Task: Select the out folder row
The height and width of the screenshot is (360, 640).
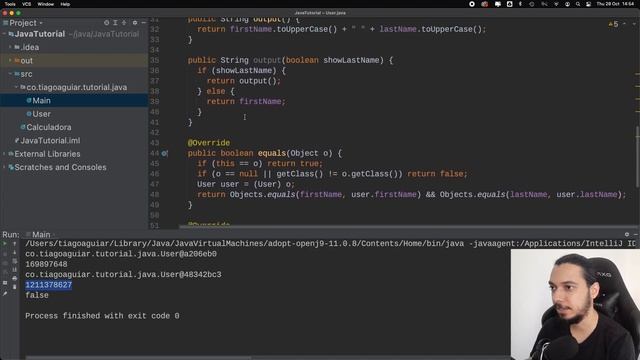Action: 74,60
